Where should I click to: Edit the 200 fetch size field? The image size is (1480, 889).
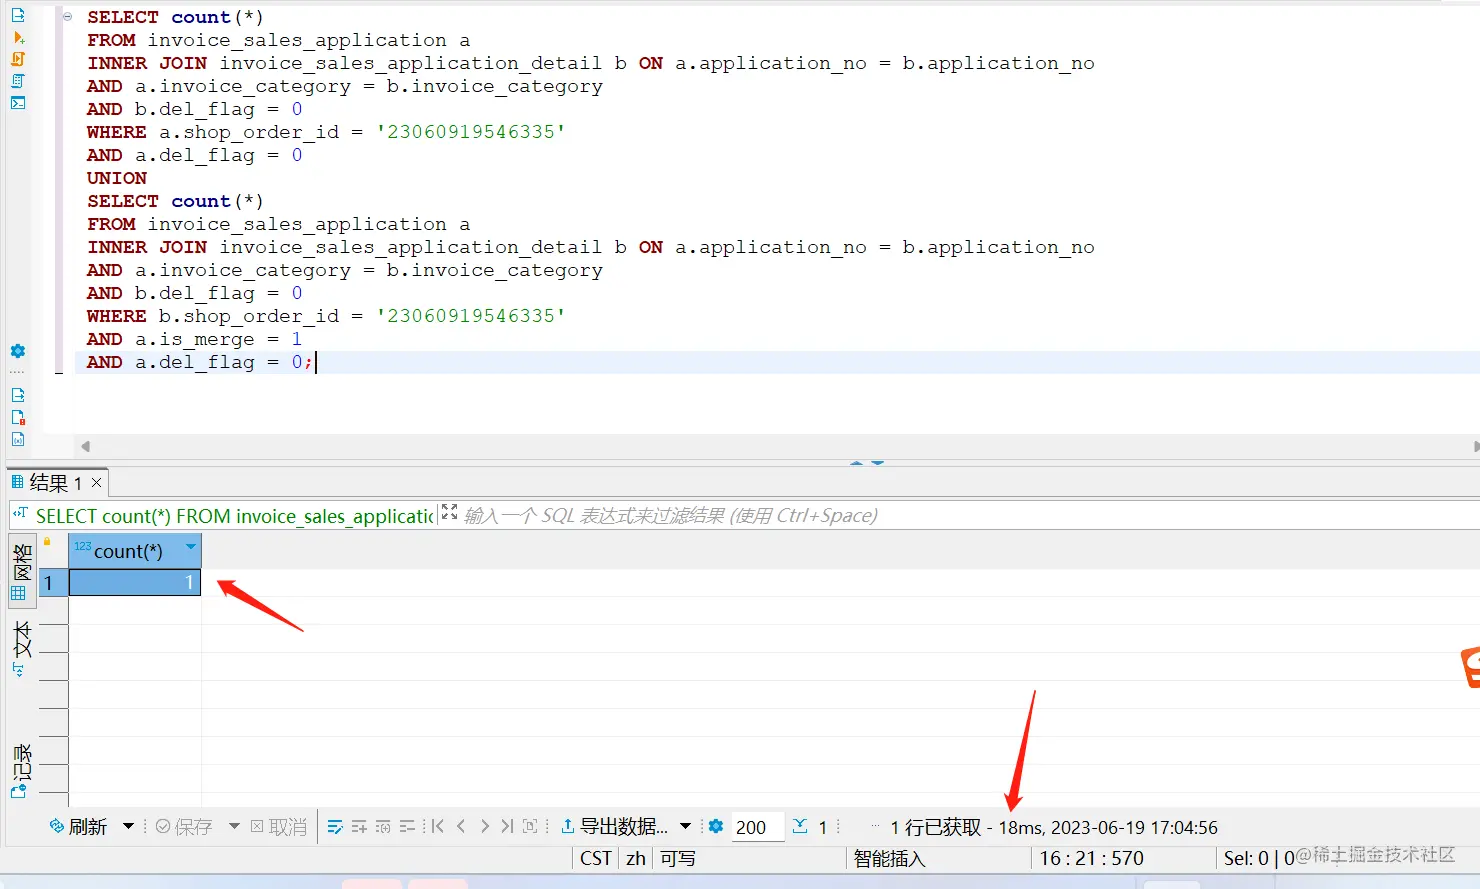(757, 827)
